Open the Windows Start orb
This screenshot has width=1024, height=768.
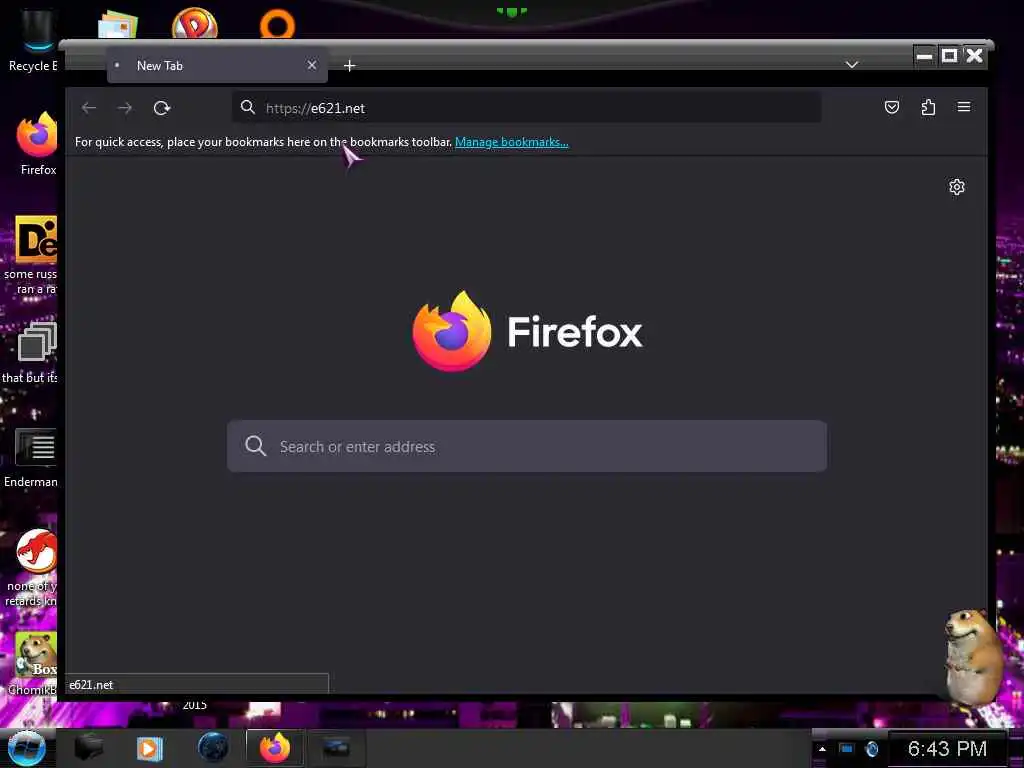click(x=26, y=748)
